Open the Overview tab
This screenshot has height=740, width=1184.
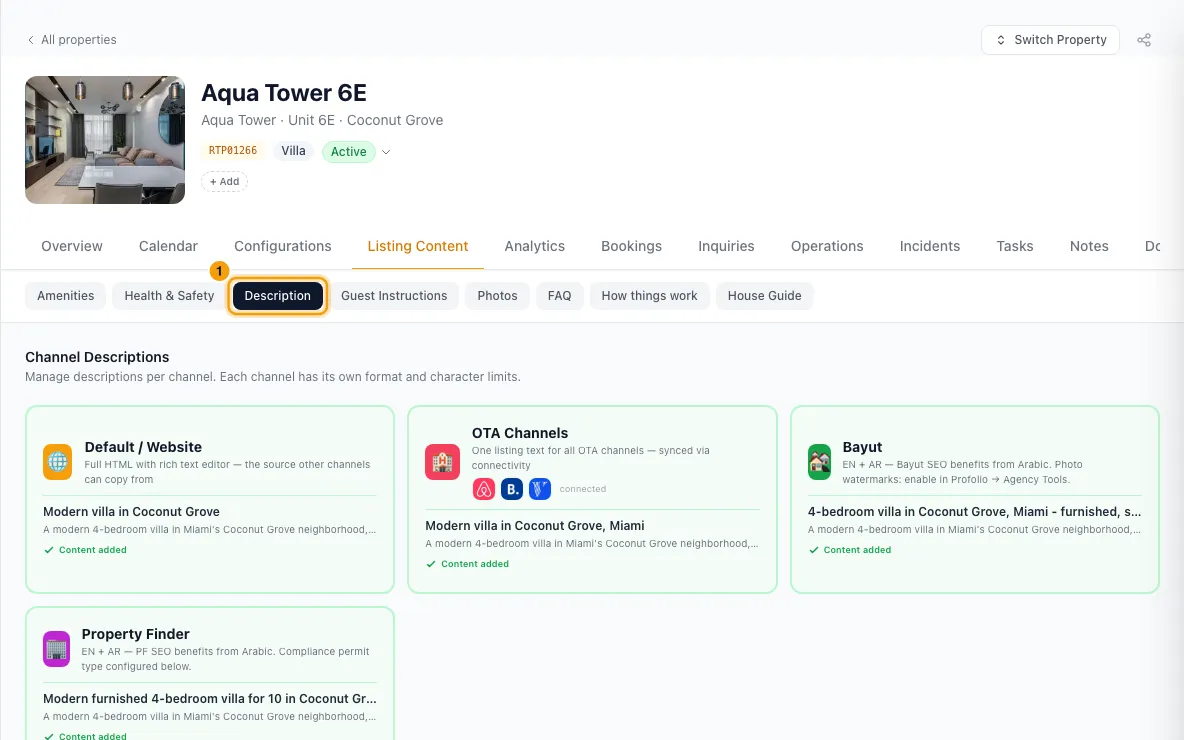pyautogui.click(x=72, y=246)
